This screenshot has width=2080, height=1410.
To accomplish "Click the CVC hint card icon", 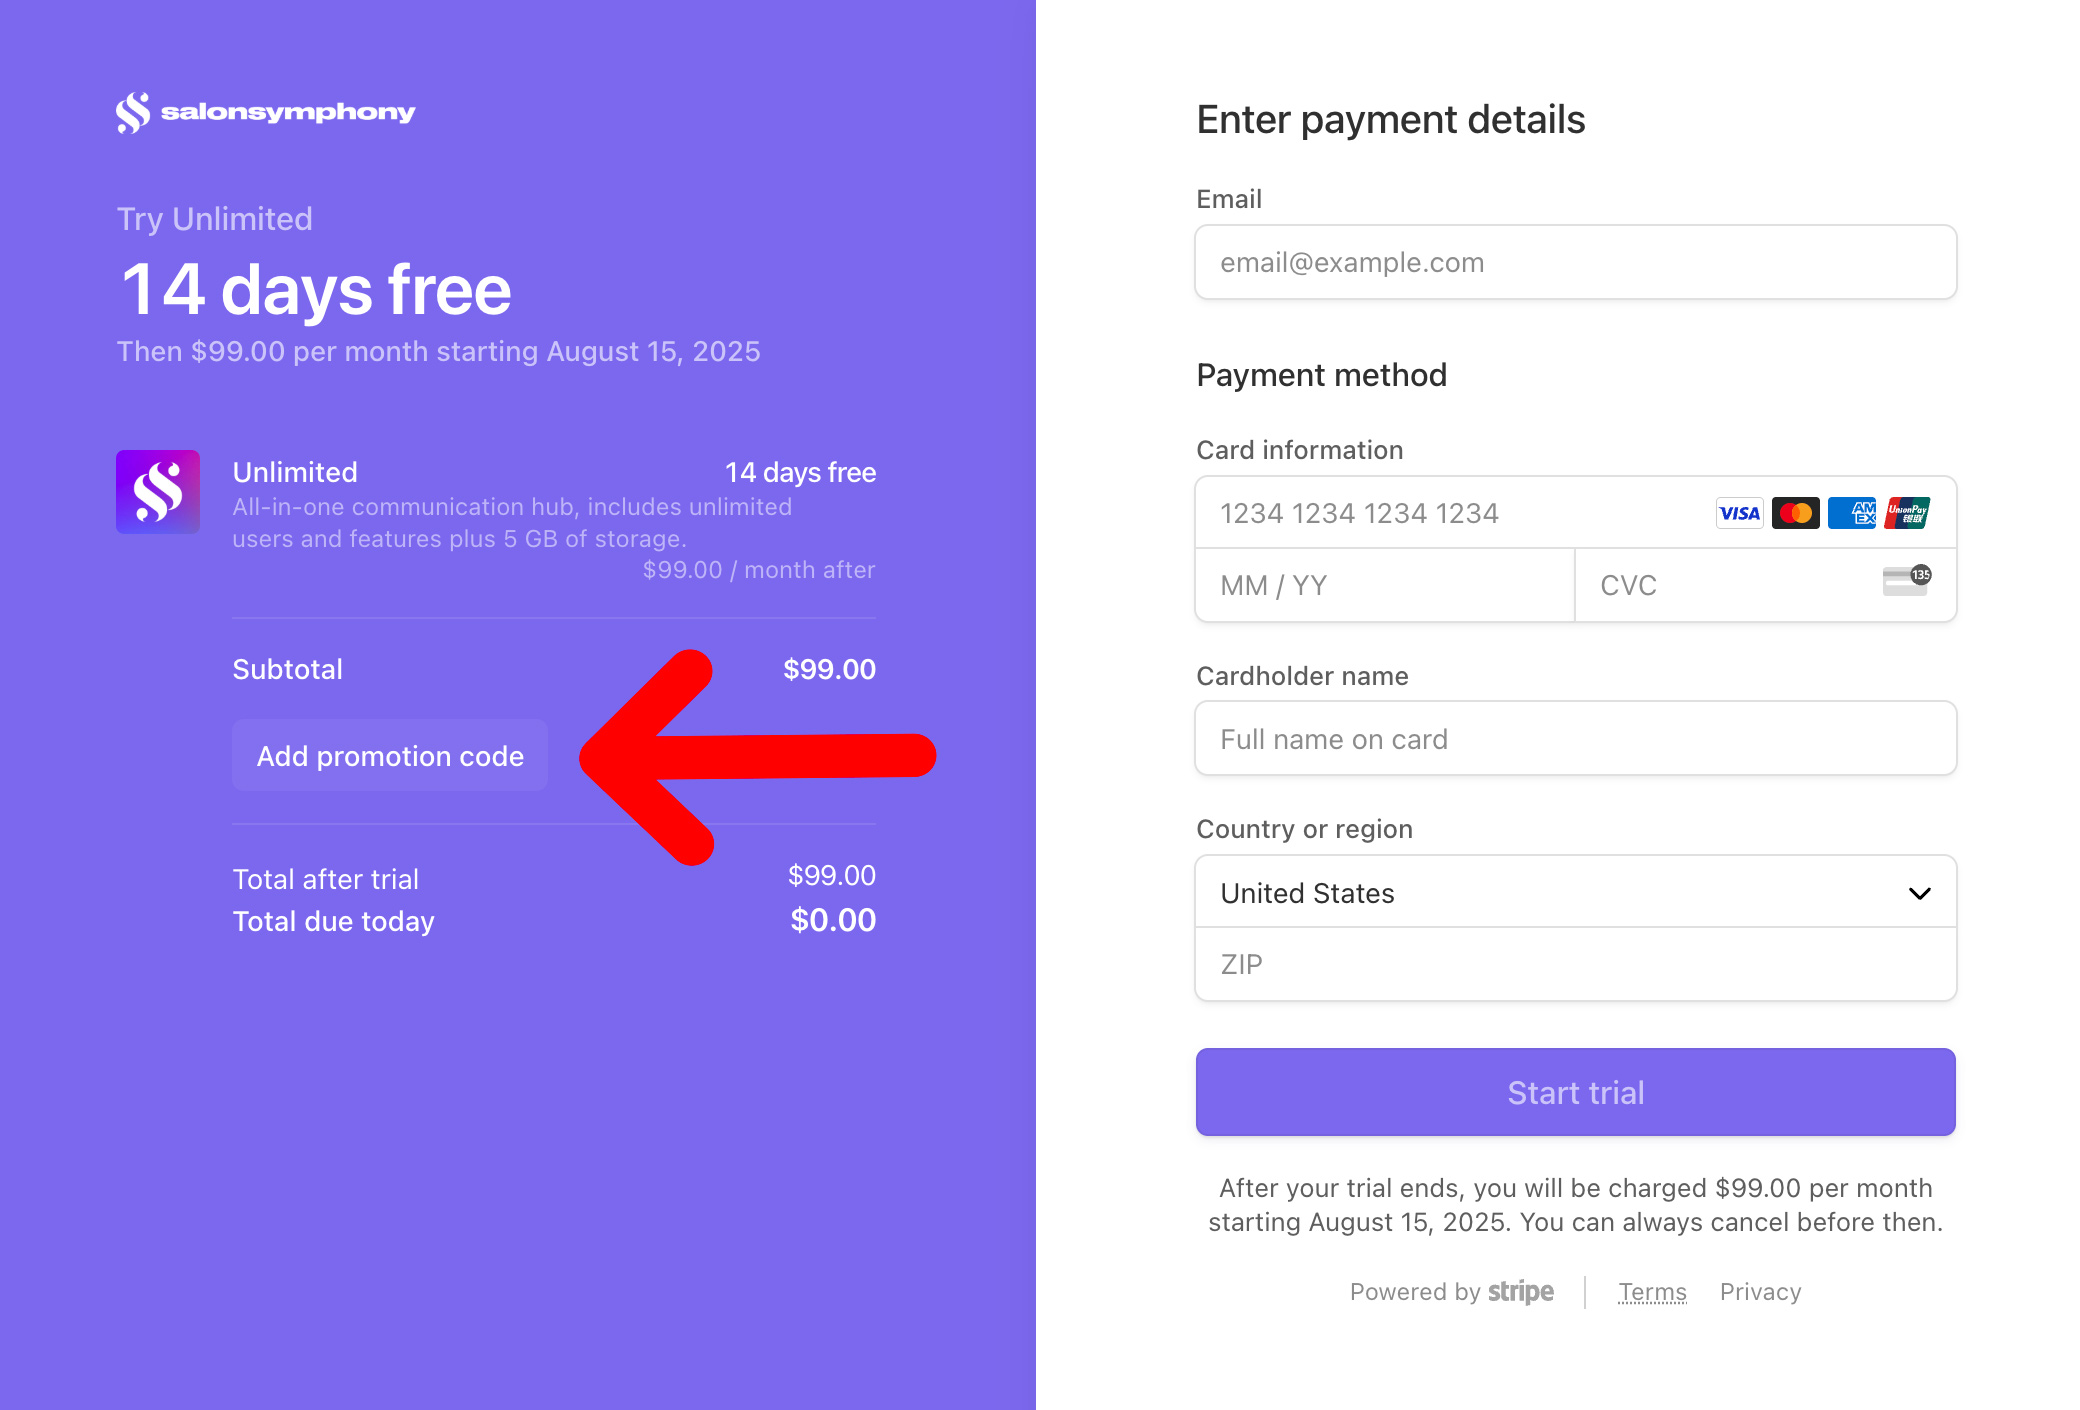I will [x=1907, y=580].
